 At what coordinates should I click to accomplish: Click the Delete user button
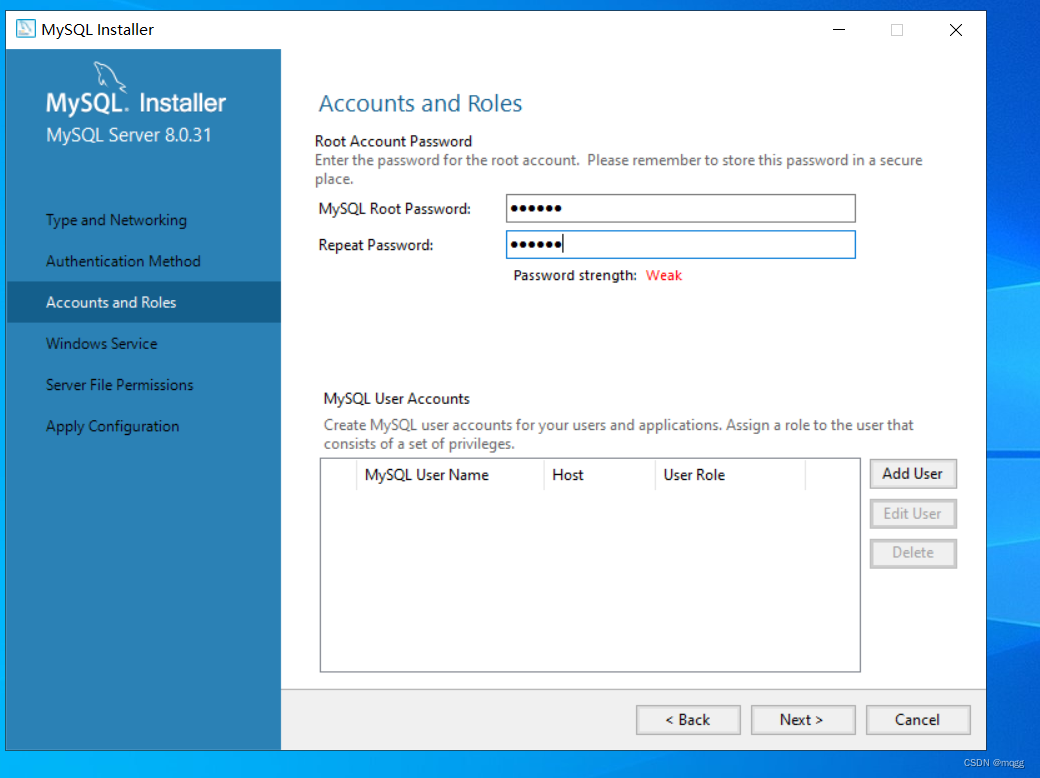pos(913,552)
